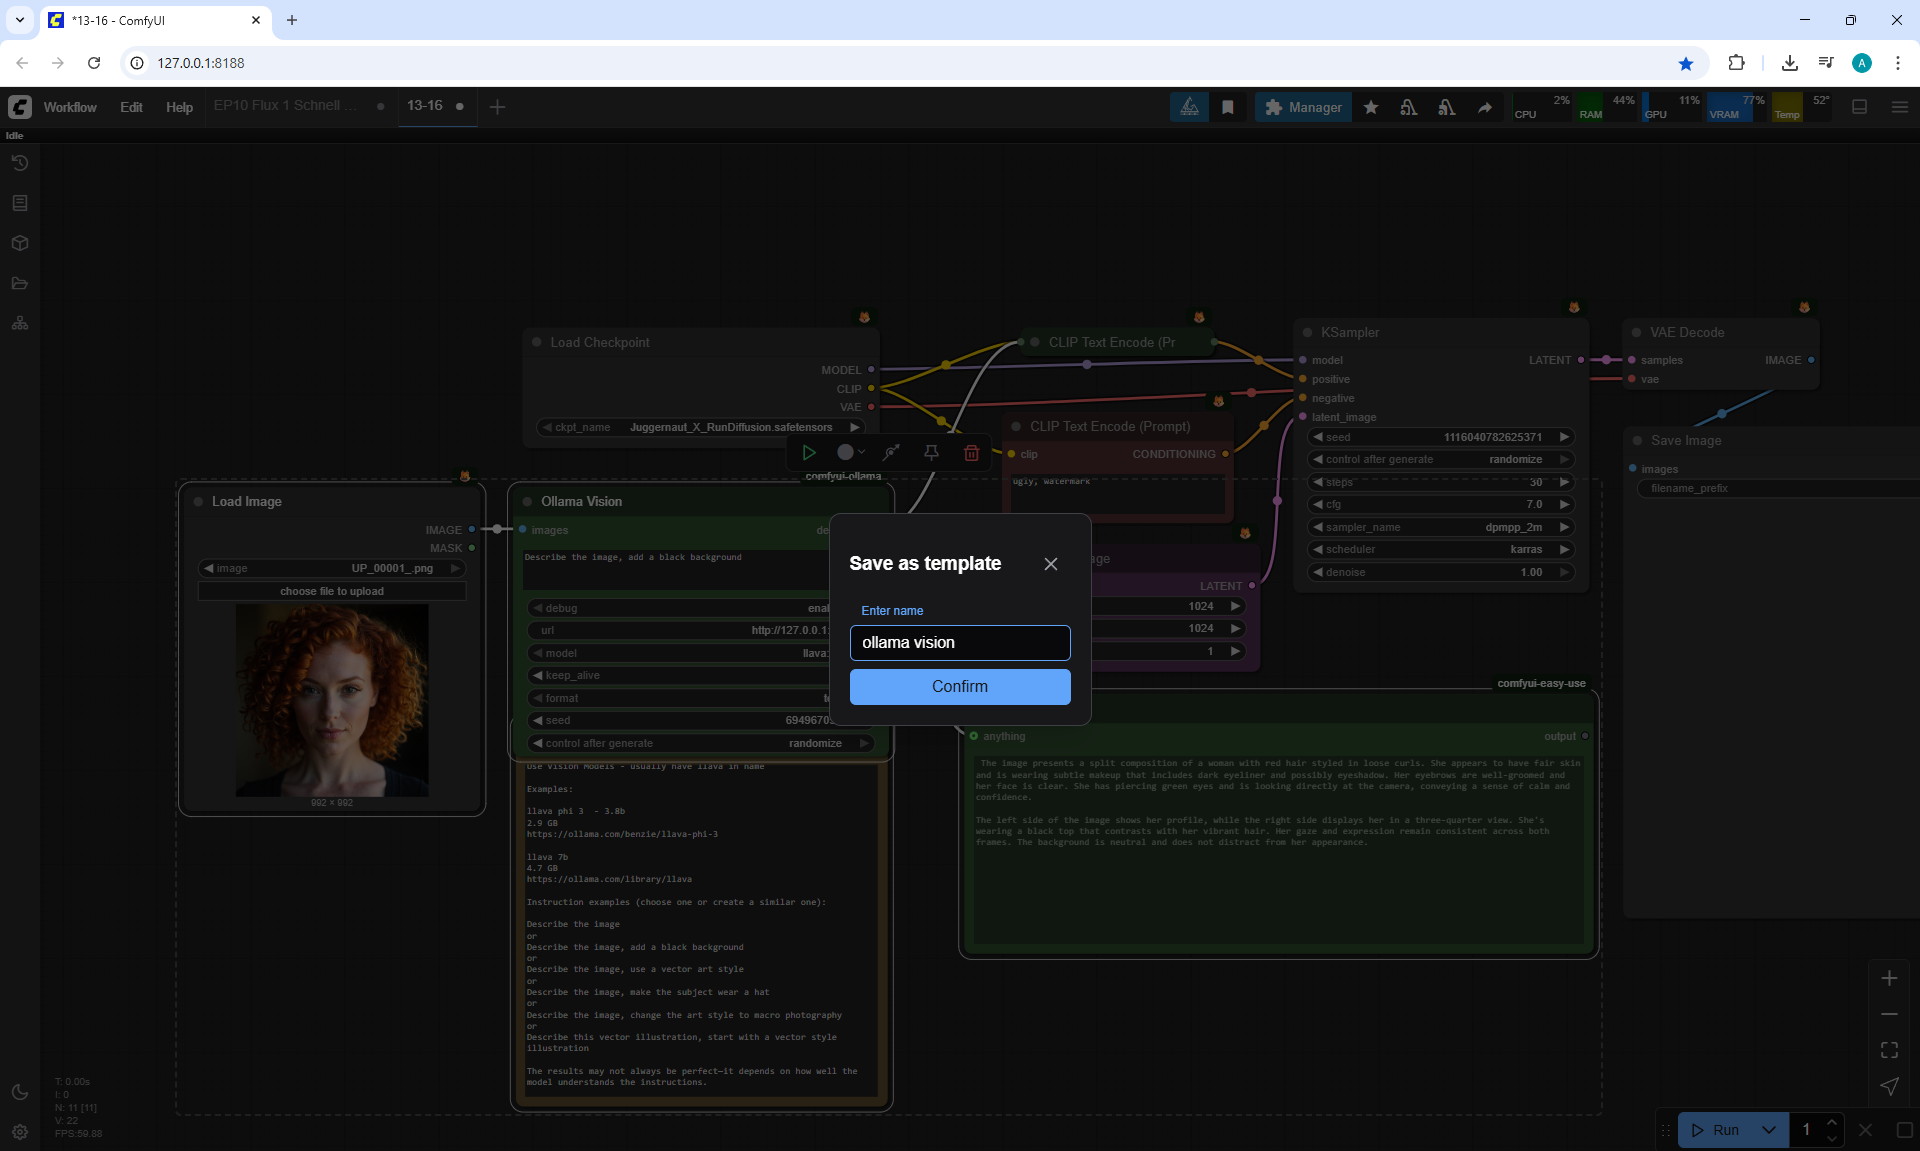The width and height of the screenshot is (1920, 1151).
Task: Switch to the EP10 Flux 1 Schnell tab
Action: click(285, 105)
